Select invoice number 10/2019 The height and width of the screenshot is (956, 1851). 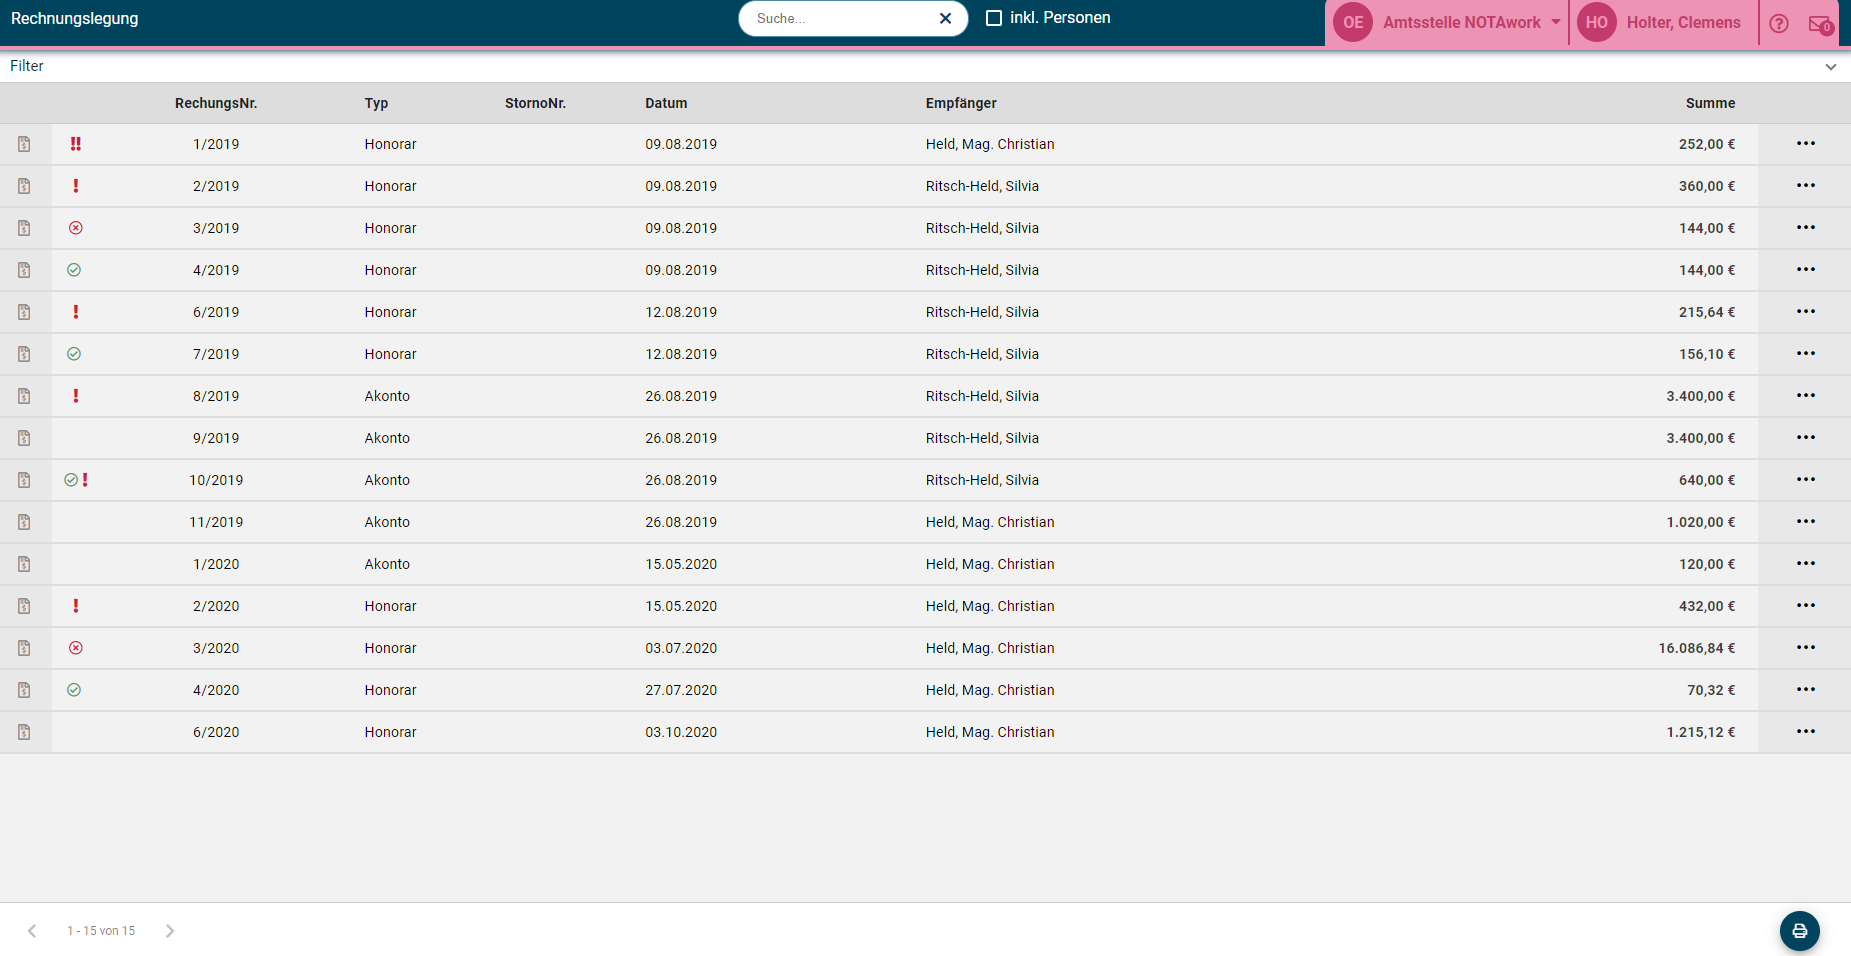[216, 480]
